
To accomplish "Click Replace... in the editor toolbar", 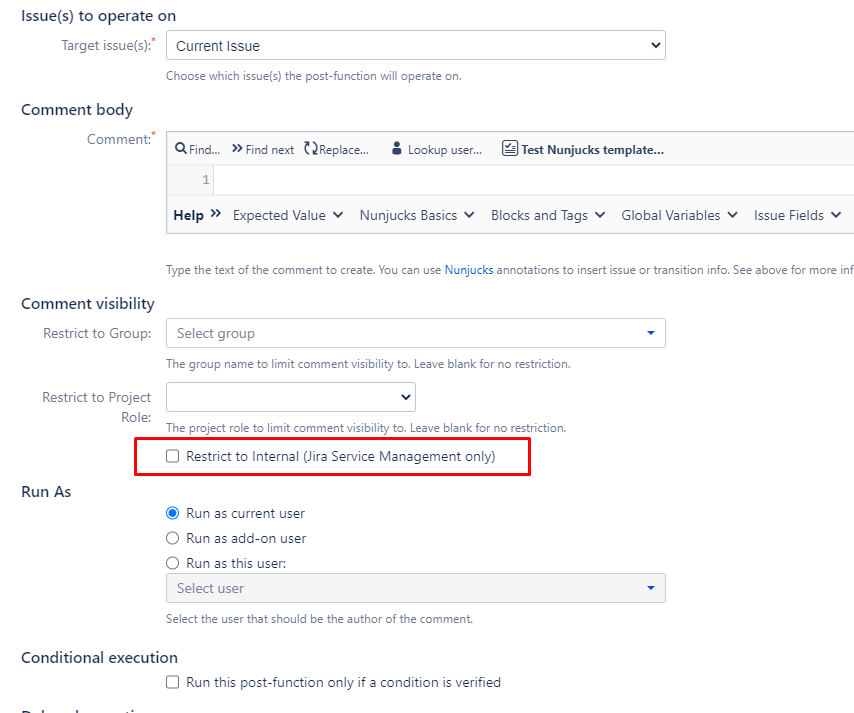I will point(344,150).
